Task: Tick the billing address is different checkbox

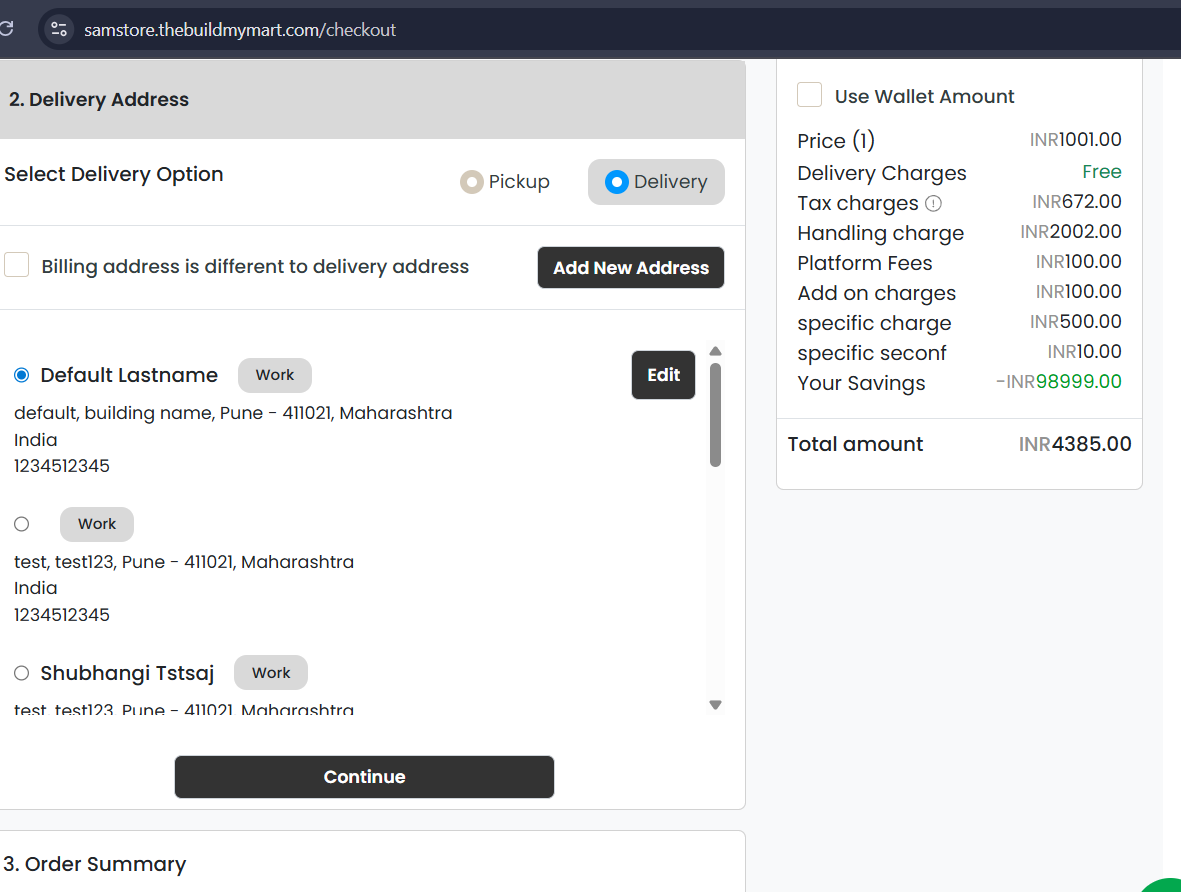Action: tap(17, 265)
